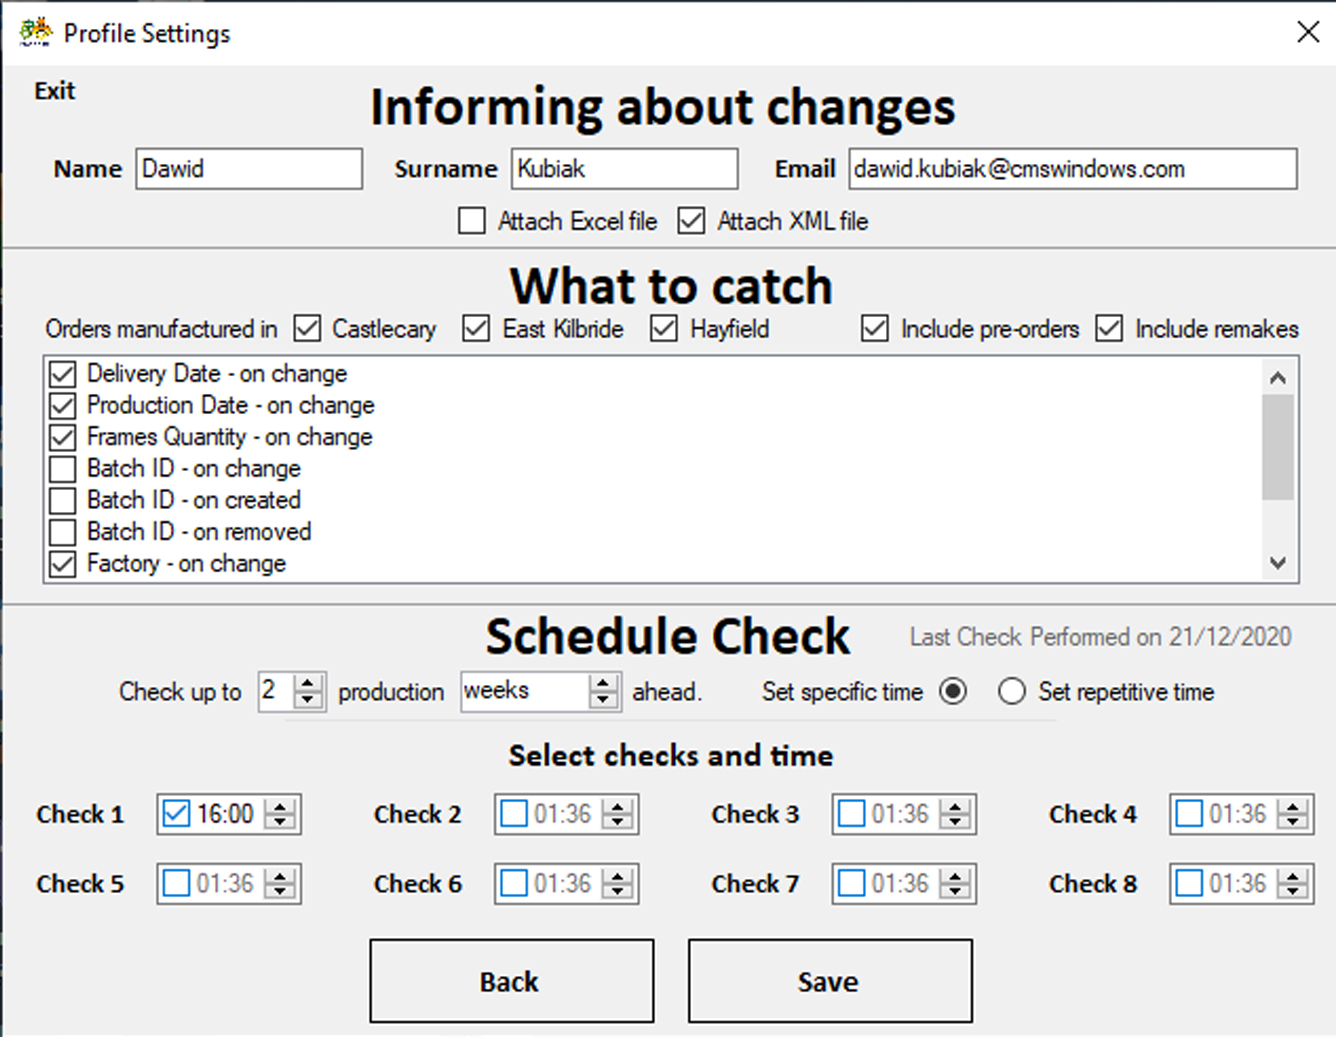This screenshot has width=1336, height=1037.
Task: Click the weeks selector spin arrows
Action: point(603,691)
